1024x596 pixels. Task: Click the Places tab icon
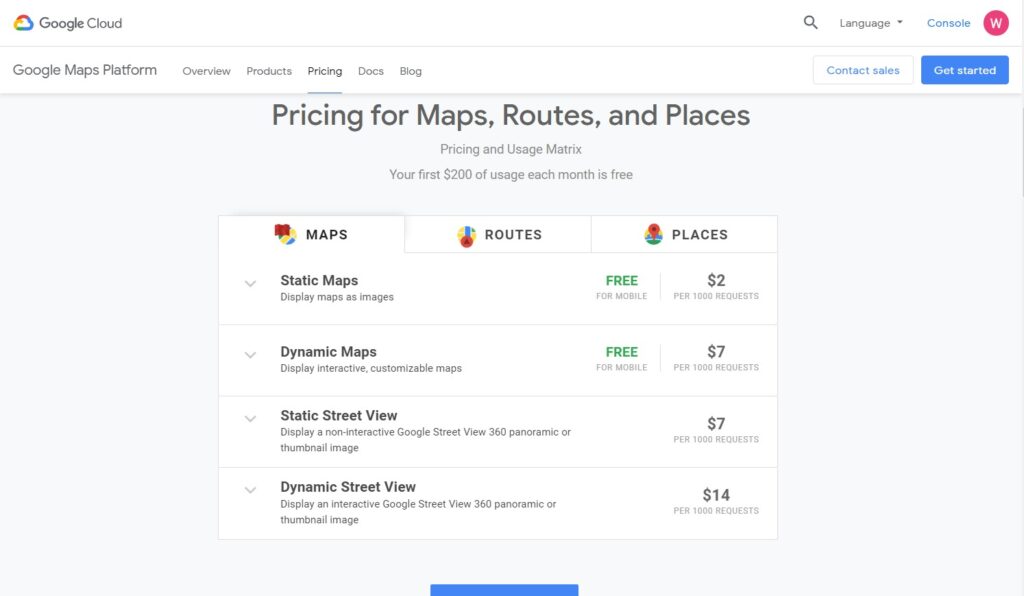(x=653, y=234)
